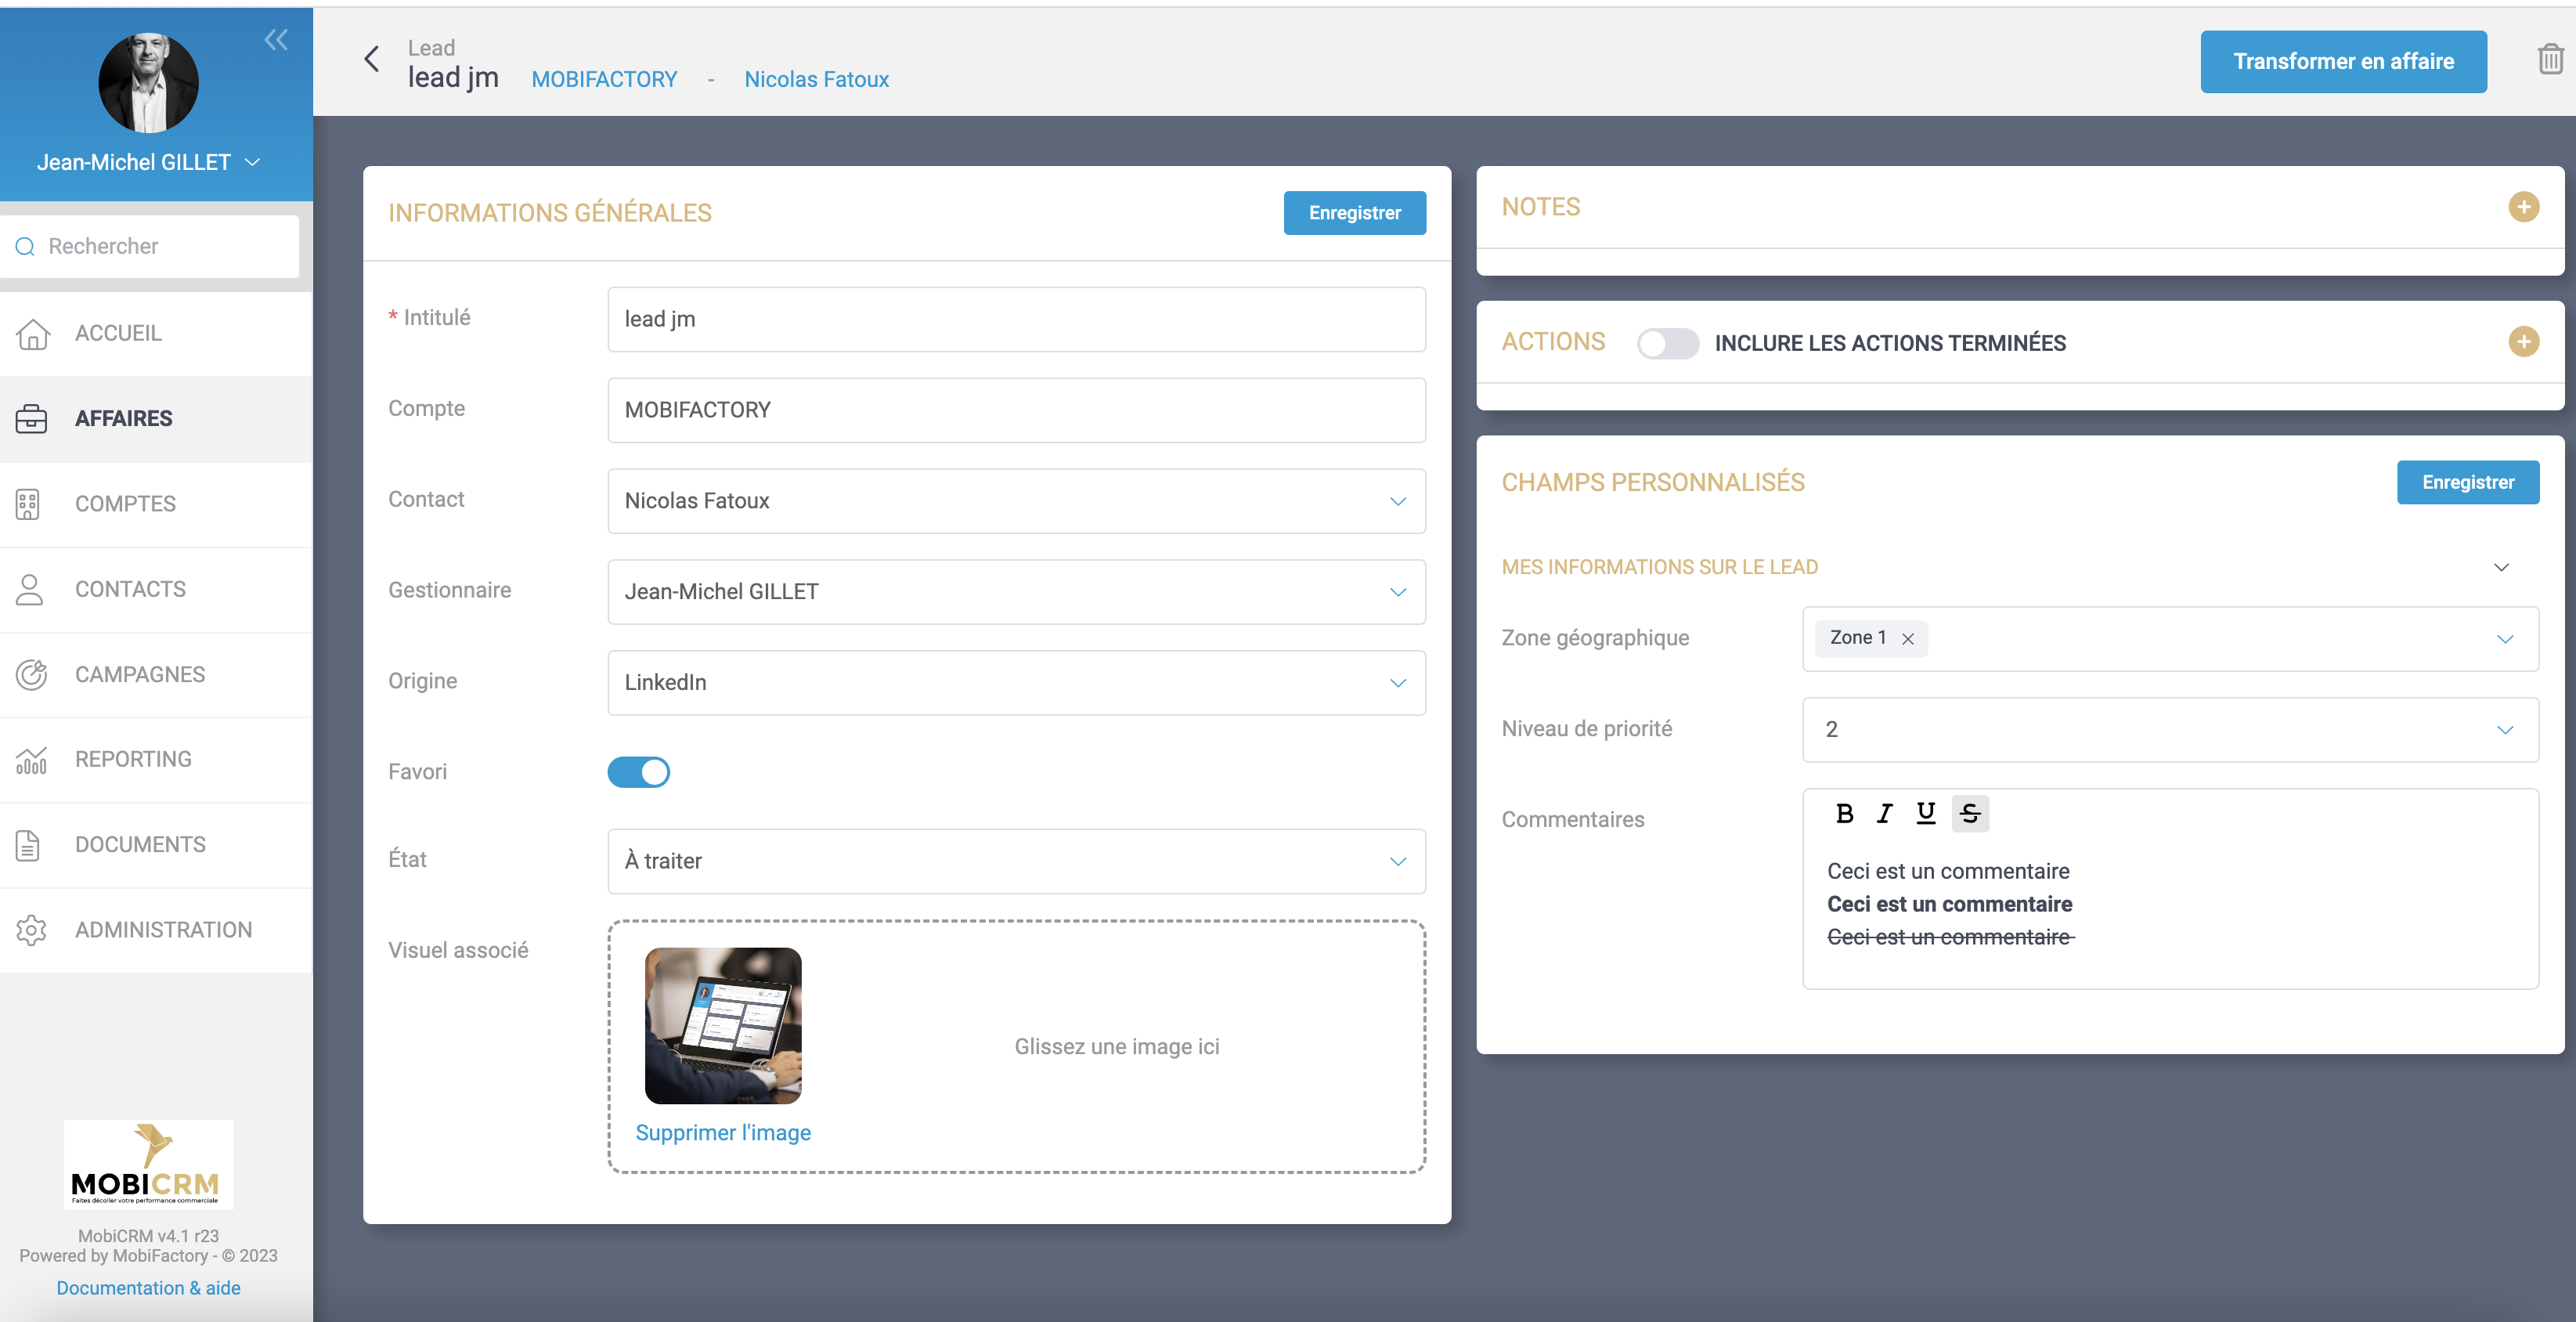
Task: Apply bold formatting in comment editor
Action: (1844, 814)
